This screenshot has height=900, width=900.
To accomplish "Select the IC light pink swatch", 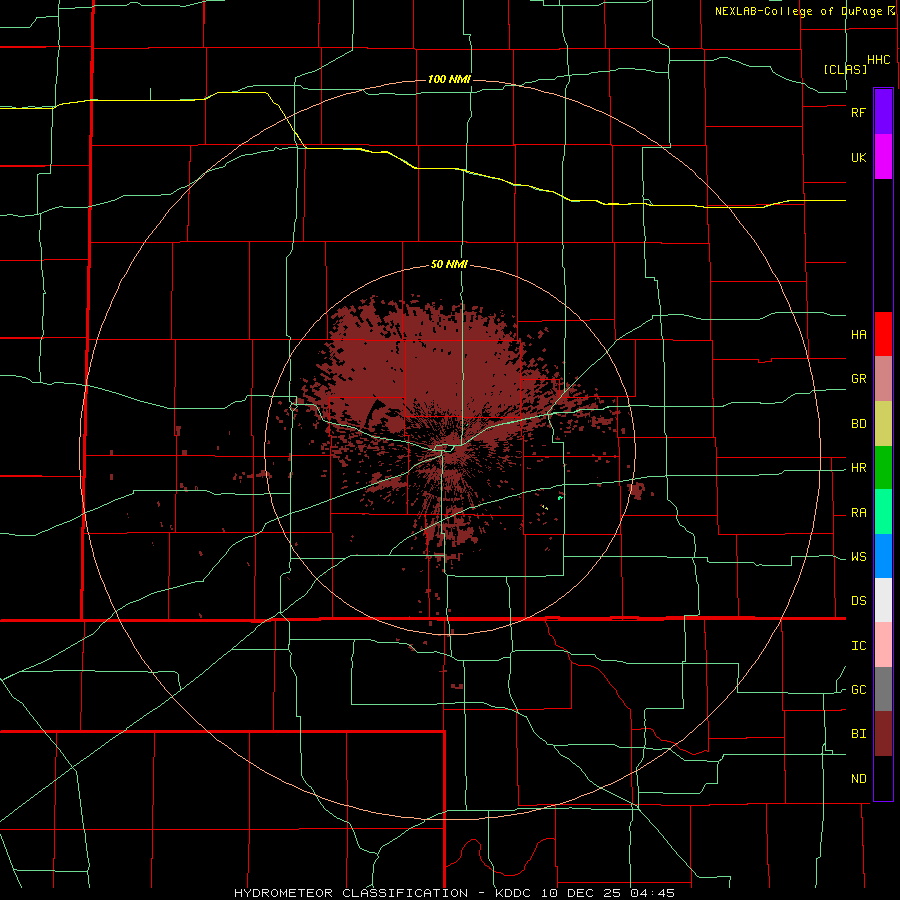I will click(x=883, y=645).
